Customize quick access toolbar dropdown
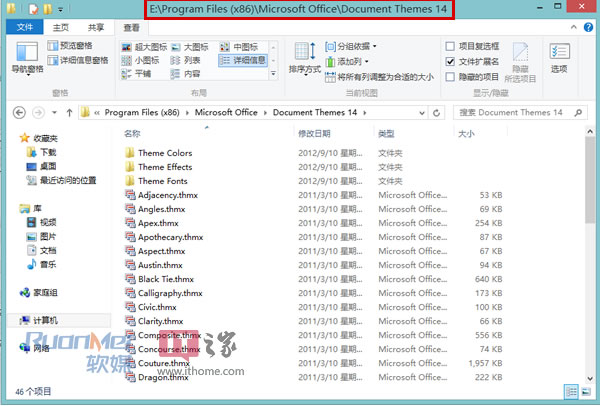The width and height of the screenshot is (600, 406). tap(60, 9)
